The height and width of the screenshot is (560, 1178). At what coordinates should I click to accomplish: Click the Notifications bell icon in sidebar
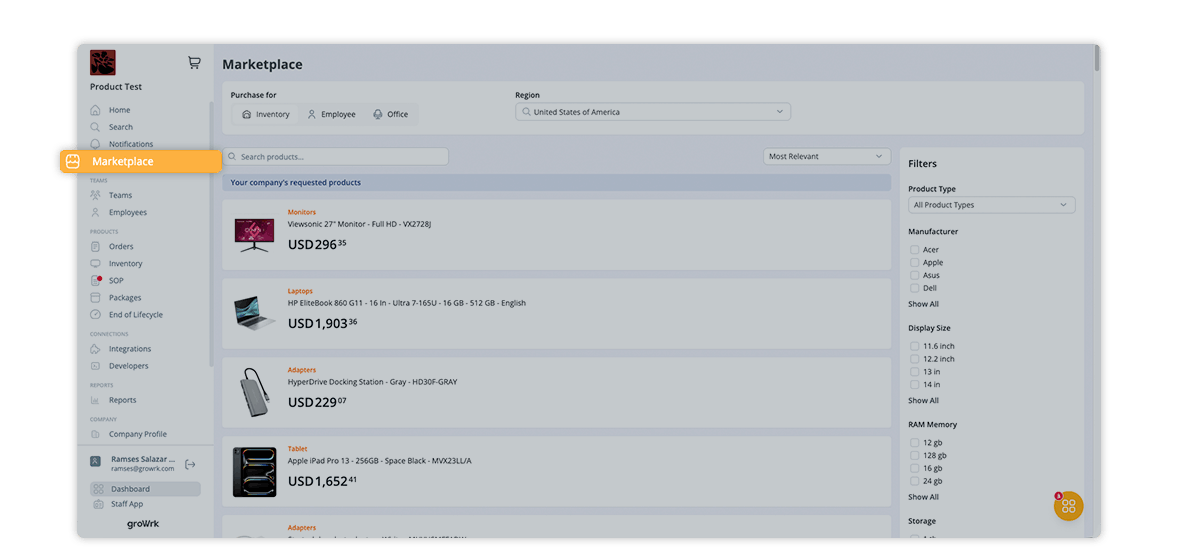(x=96, y=144)
